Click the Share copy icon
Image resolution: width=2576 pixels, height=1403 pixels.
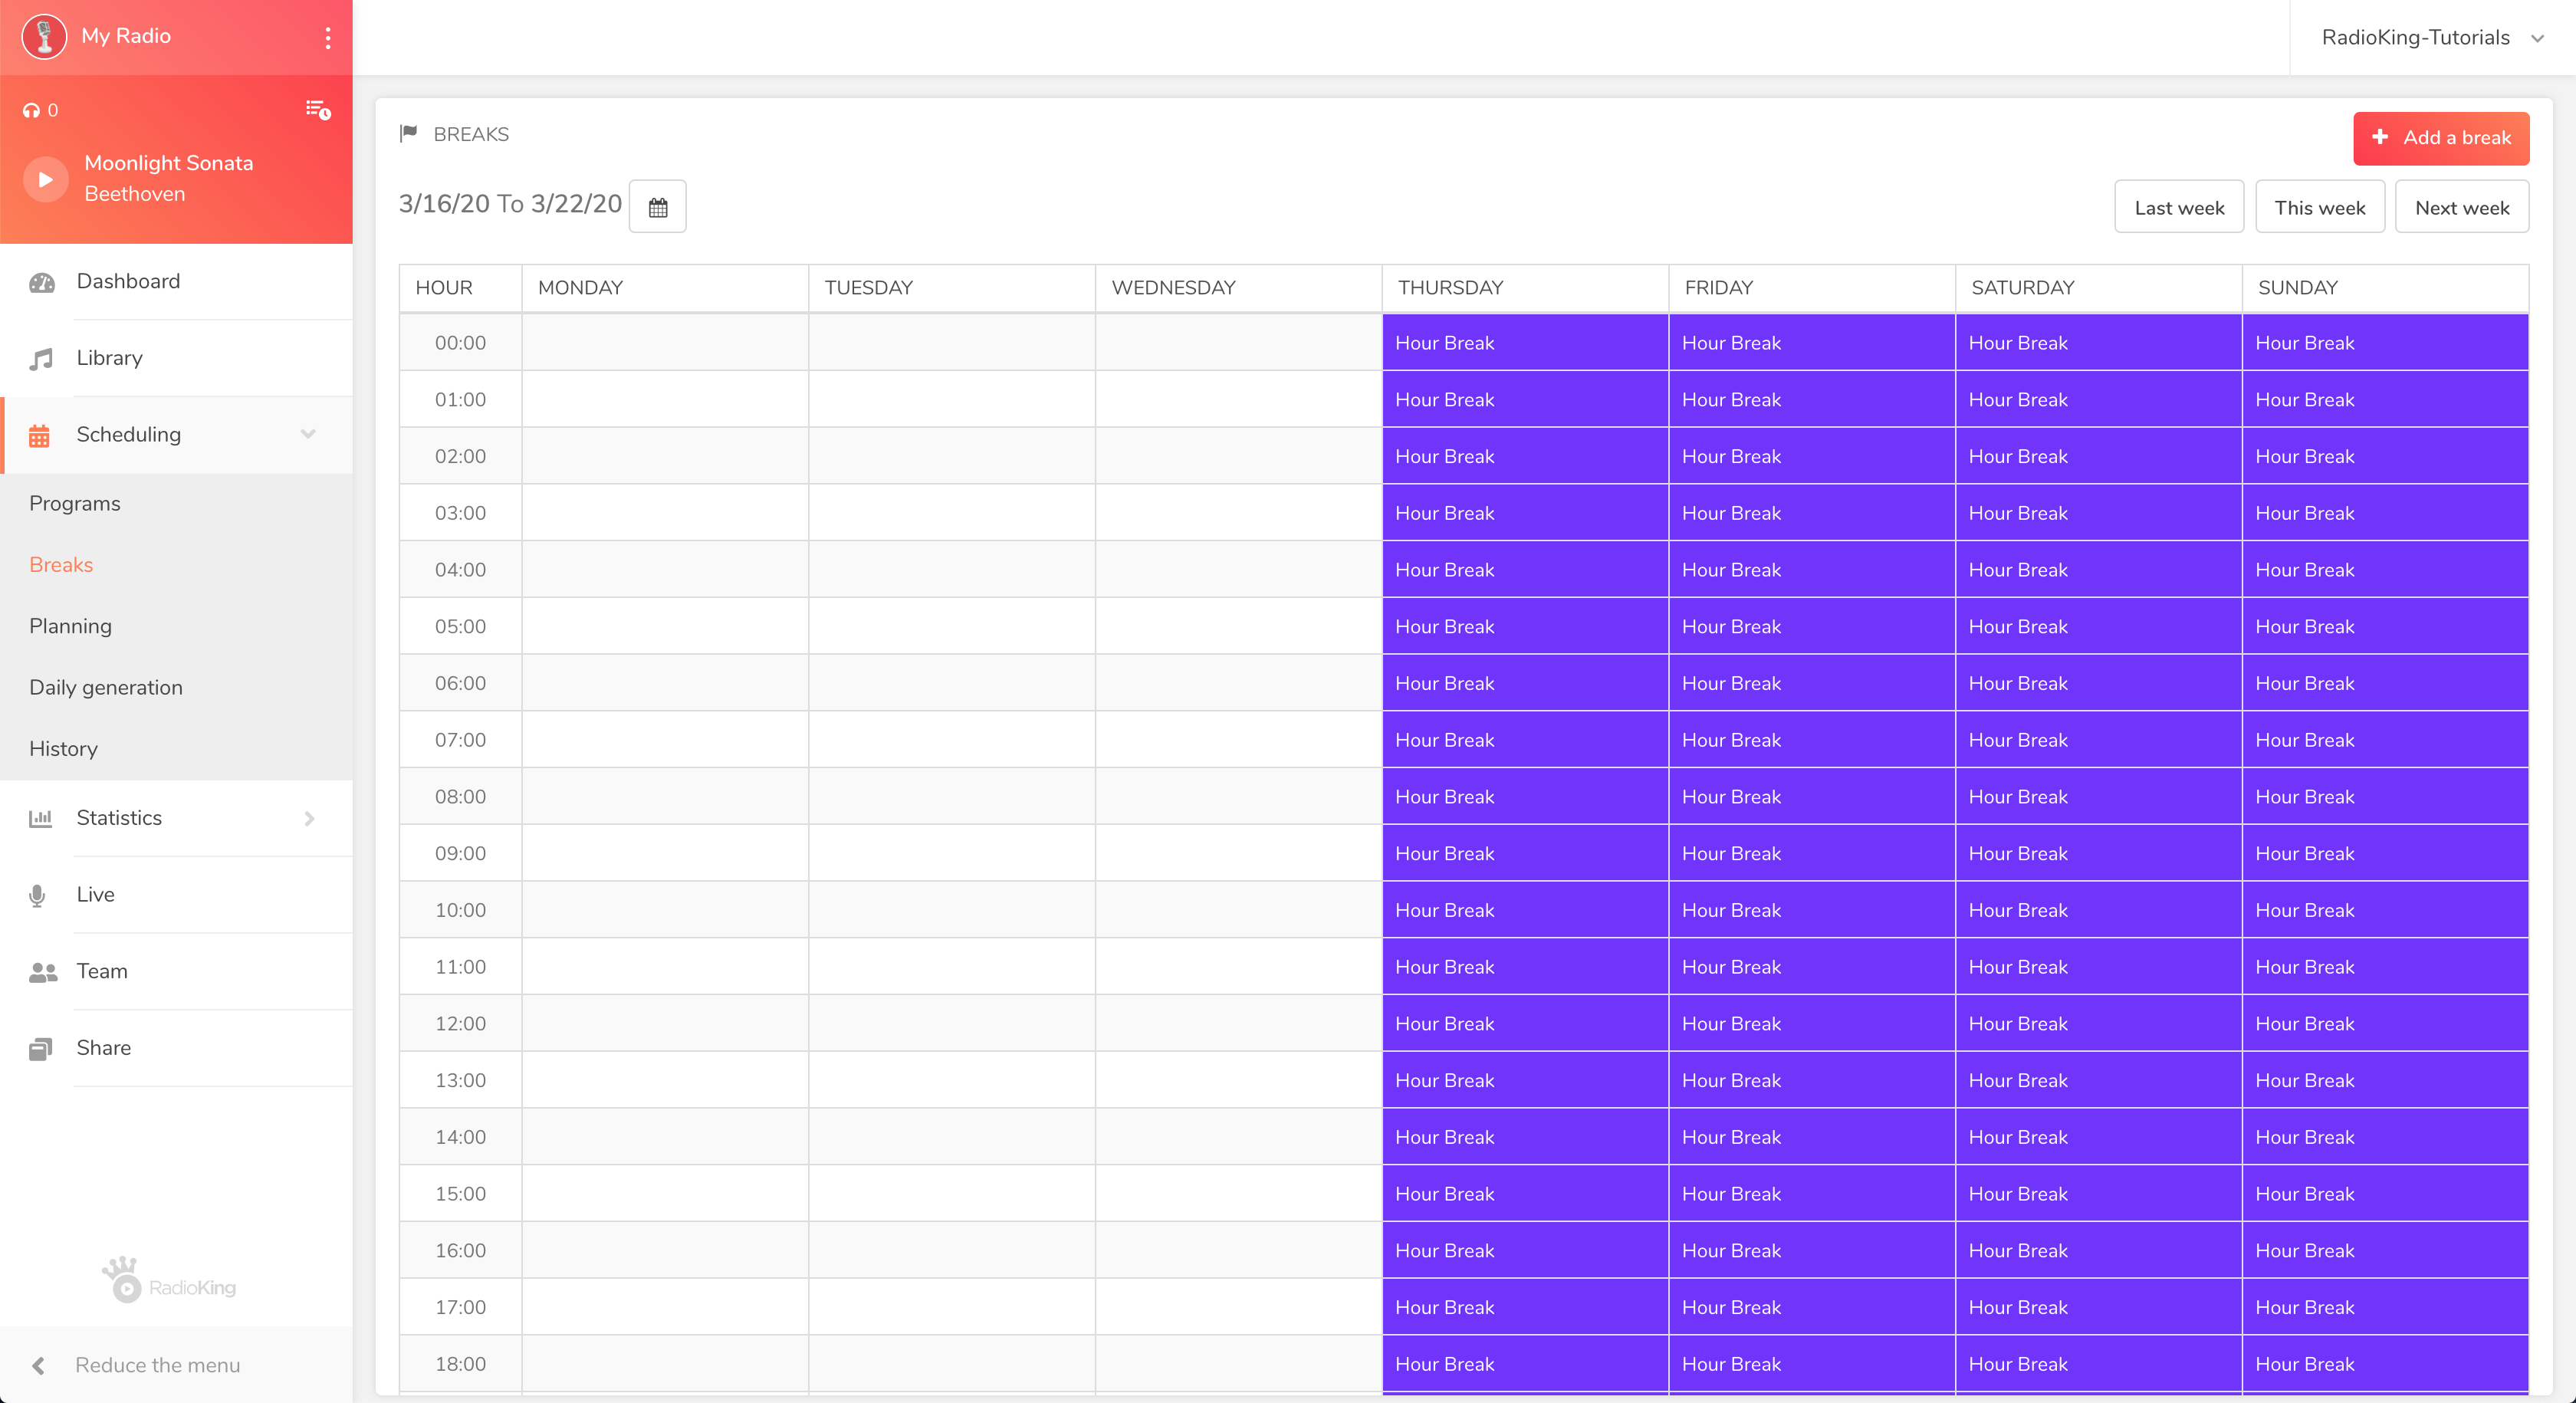40,1048
